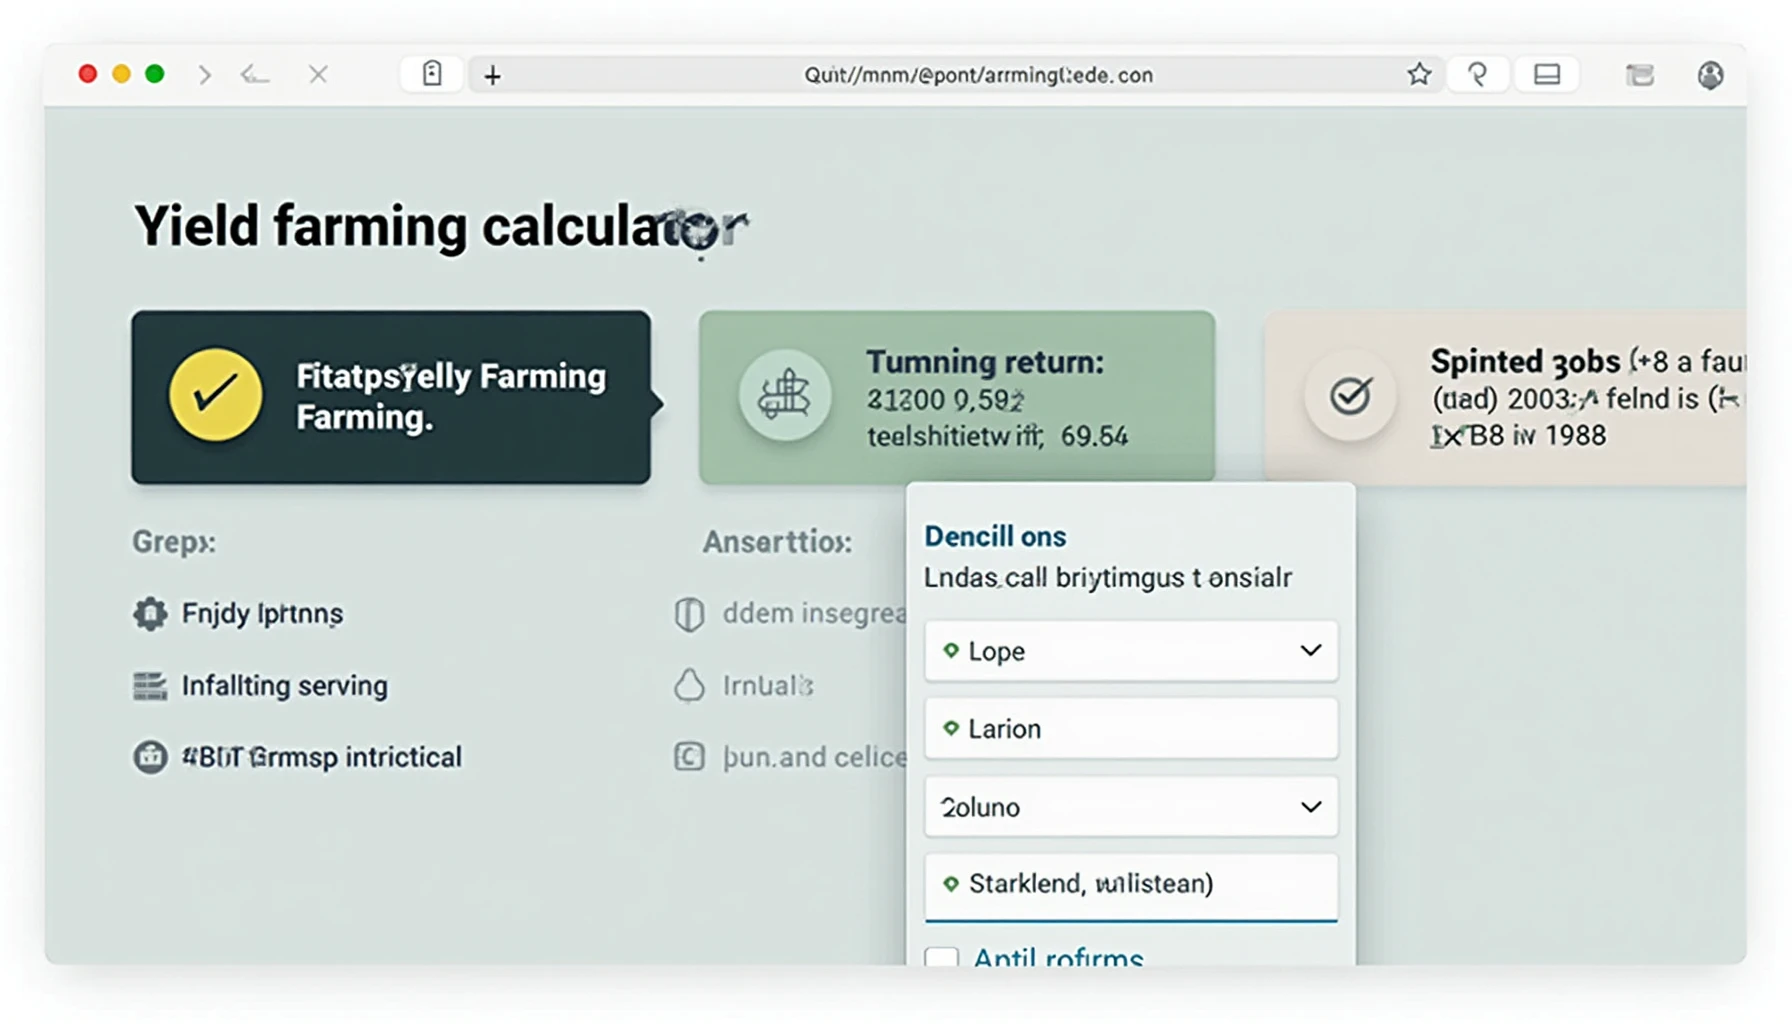The image size is (1792, 1024).
Task: Click the Starklend pin marker icon
Action: [x=951, y=884]
